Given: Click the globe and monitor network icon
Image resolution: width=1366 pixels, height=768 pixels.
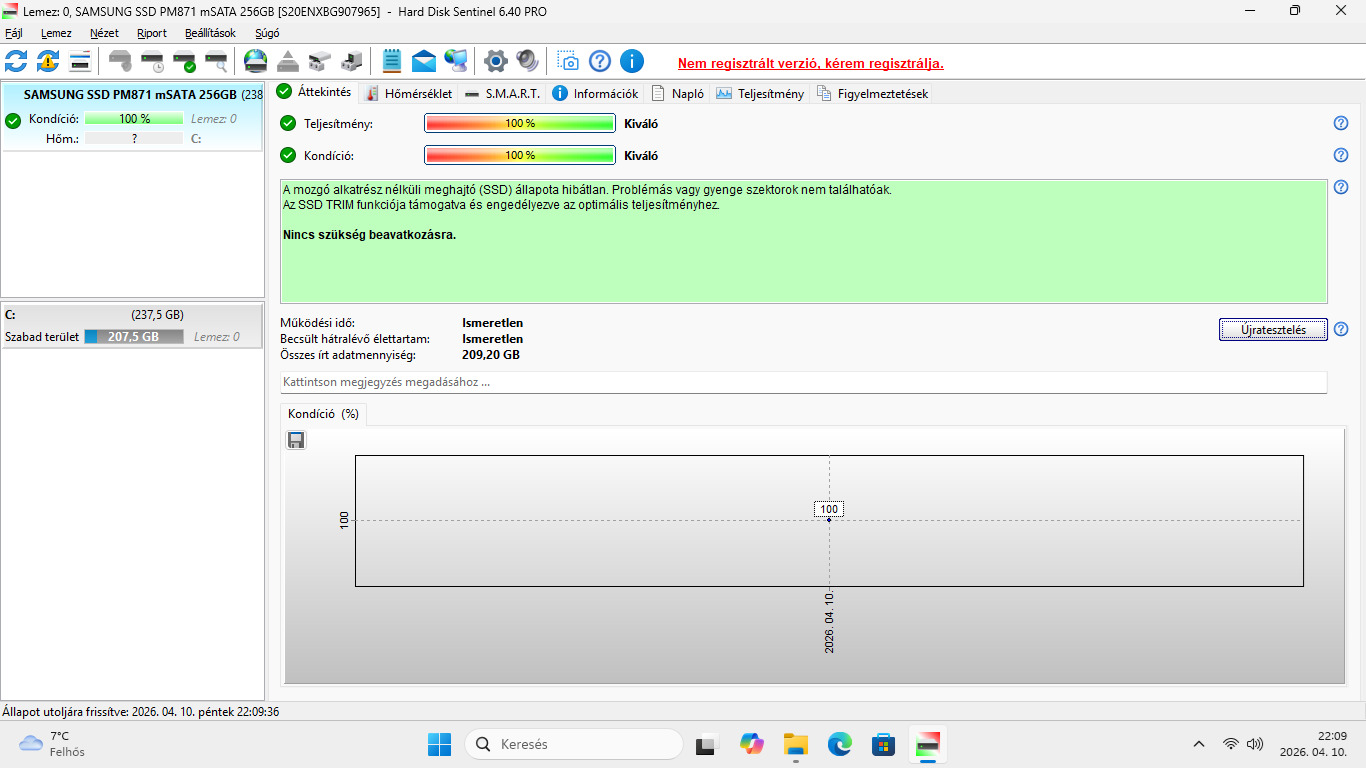Looking at the screenshot, I should [456, 61].
